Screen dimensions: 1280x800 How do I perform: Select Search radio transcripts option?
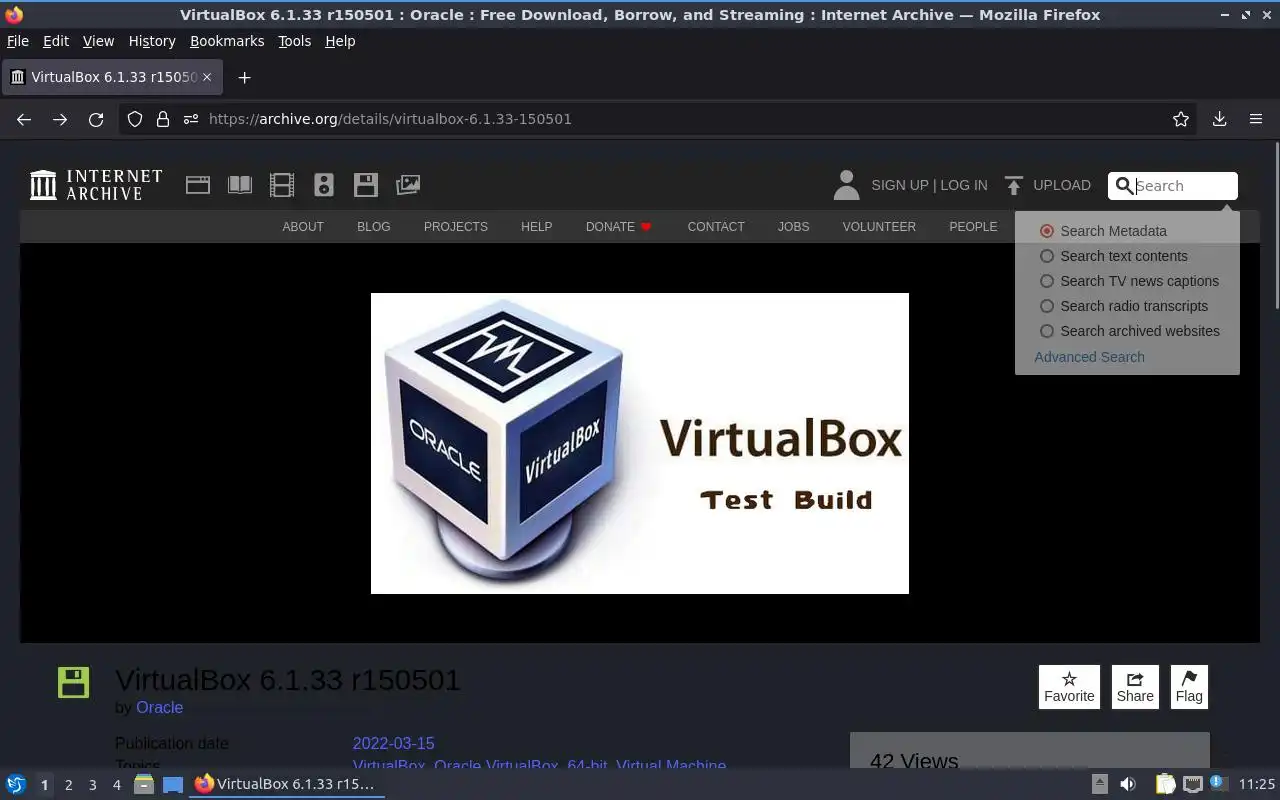(1047, 306)
